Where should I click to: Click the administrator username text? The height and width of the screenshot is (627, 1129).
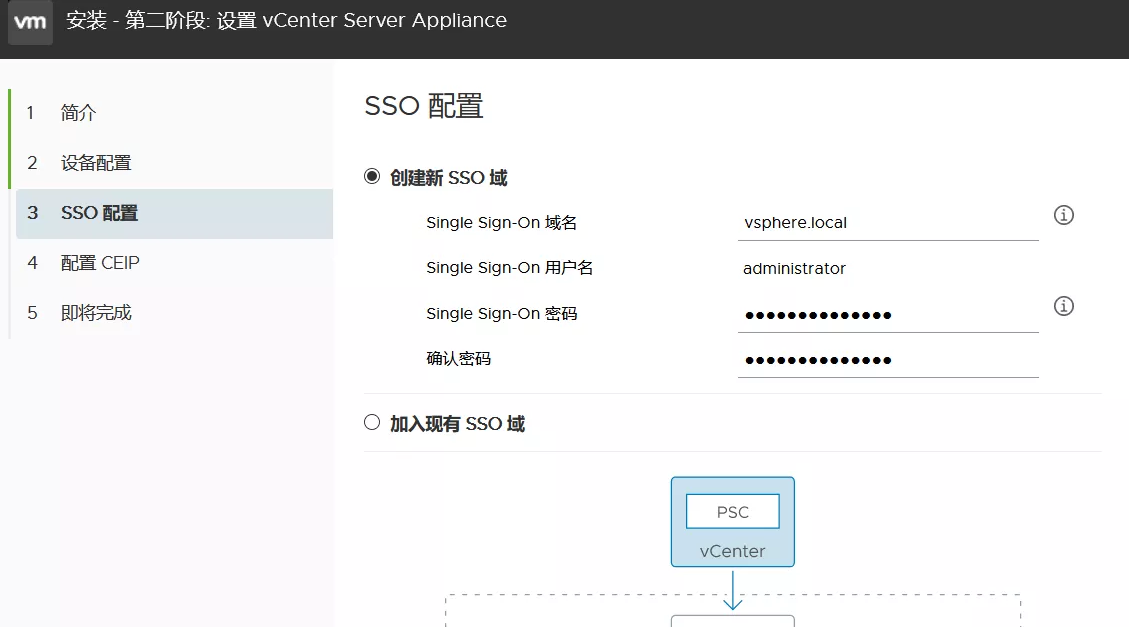tap(794, 269)
